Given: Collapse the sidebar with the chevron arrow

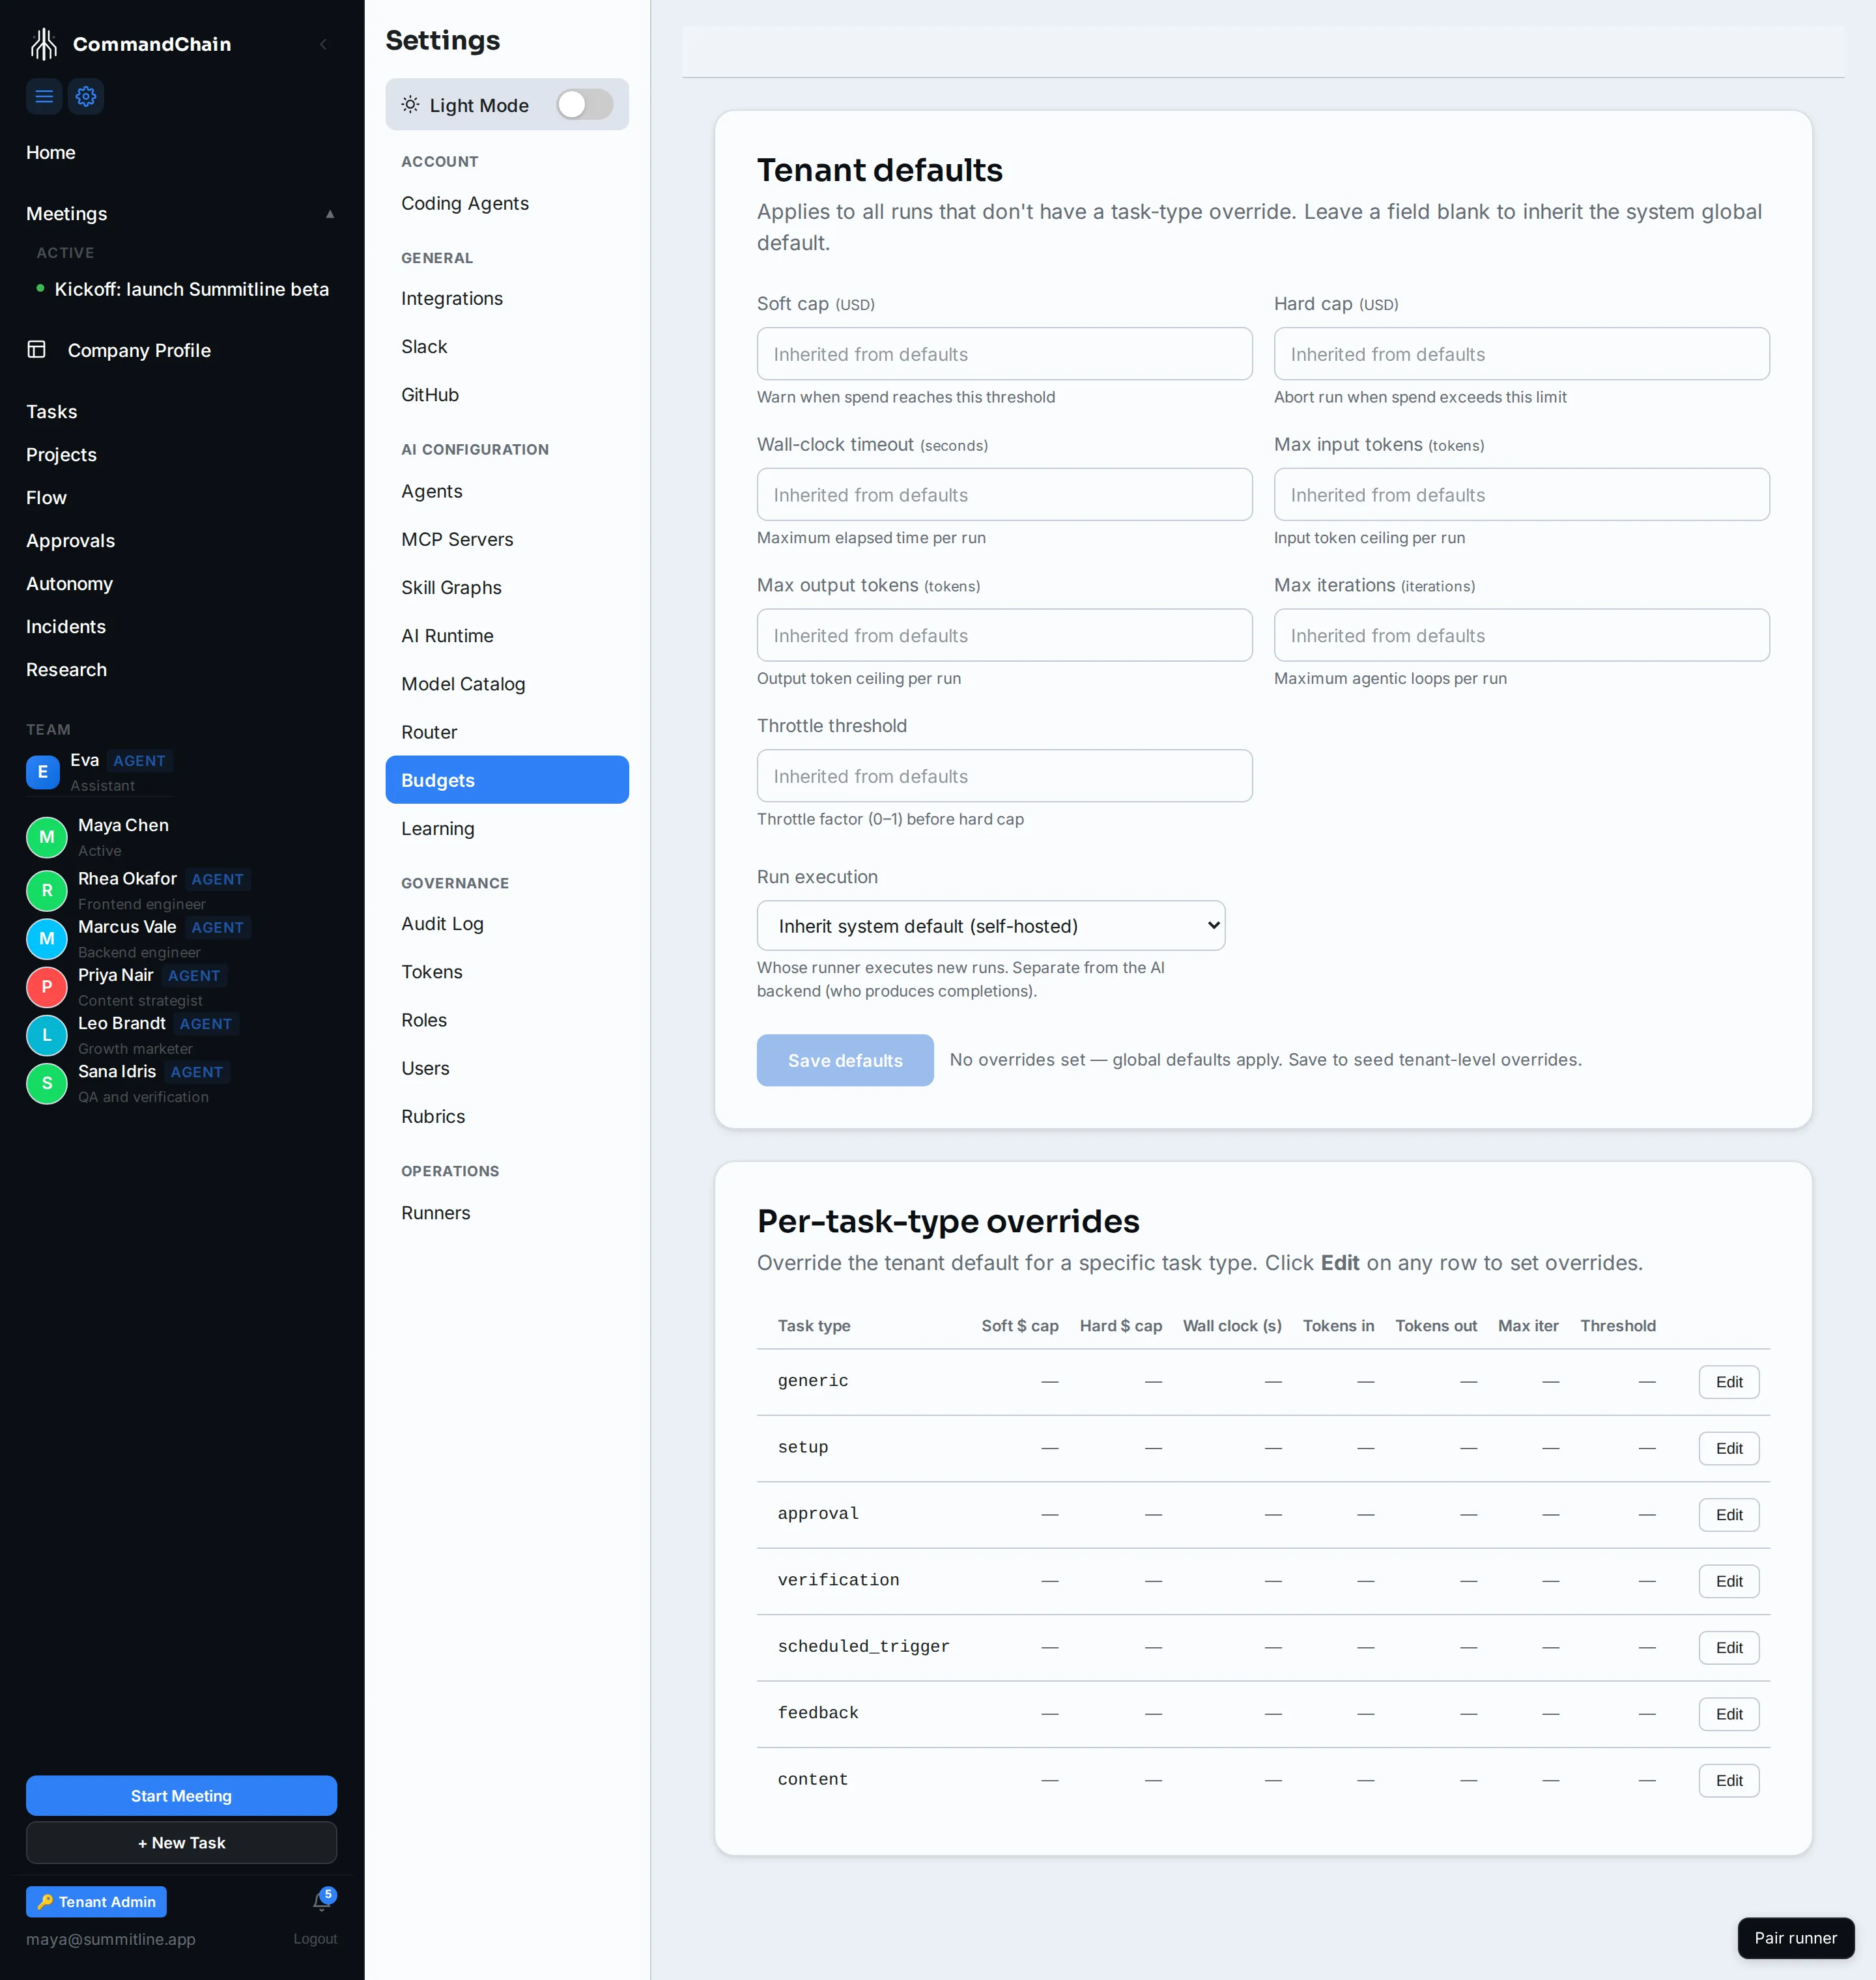Looking at the screenshot, I should 323,44.
